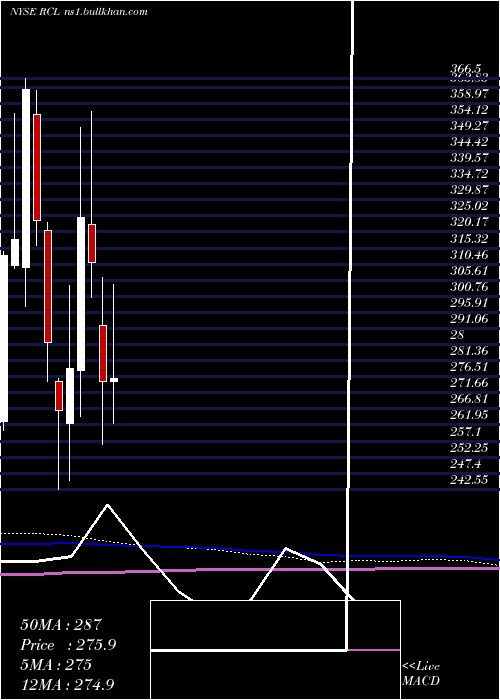
Task: Click the 305.61 axis label
Action: [x=469, y=271]
